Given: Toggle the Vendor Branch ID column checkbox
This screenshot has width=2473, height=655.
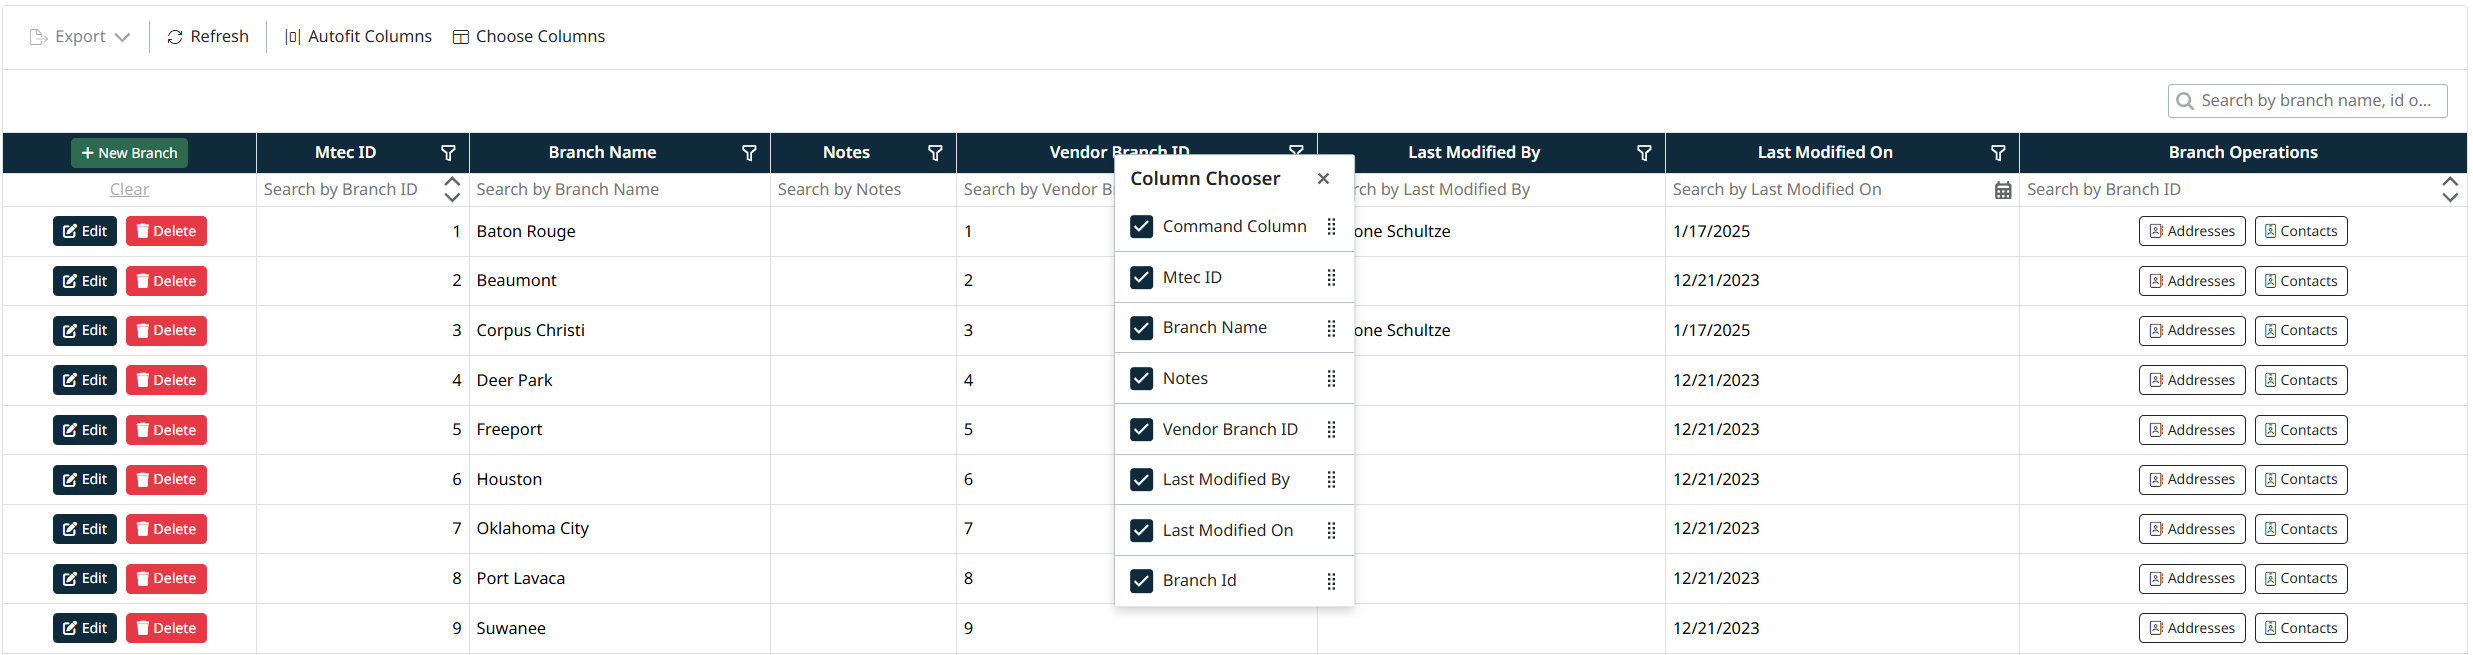Looking at the screenshot, I should coord(1141,429).
